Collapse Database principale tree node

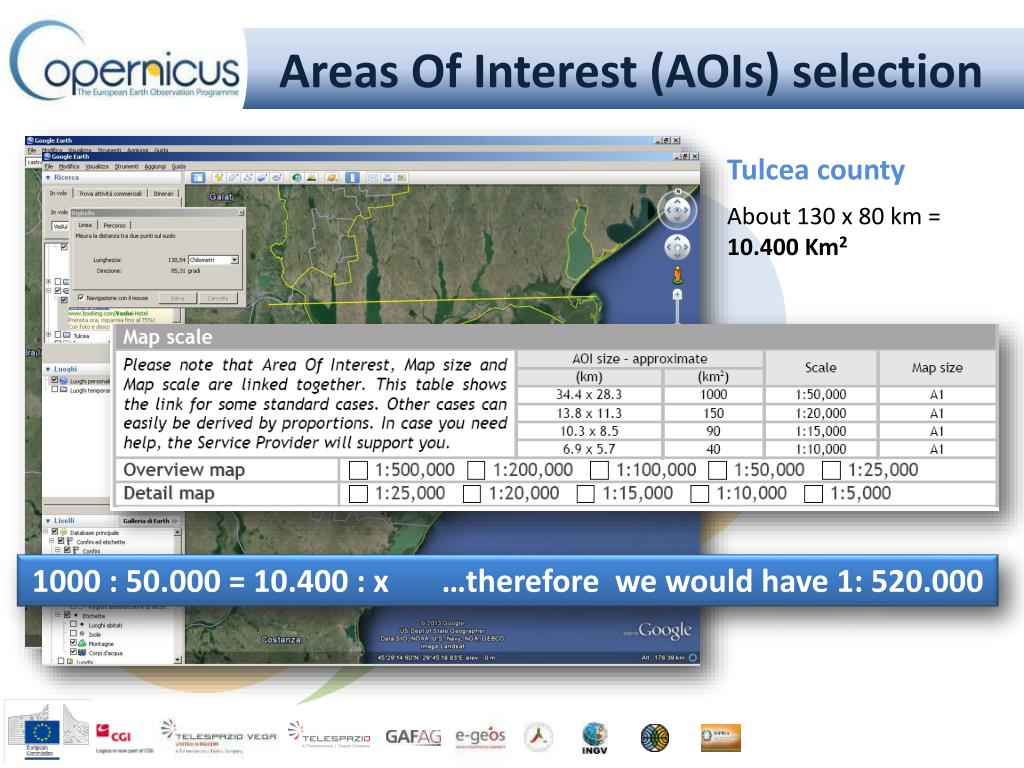click(47, 532)
